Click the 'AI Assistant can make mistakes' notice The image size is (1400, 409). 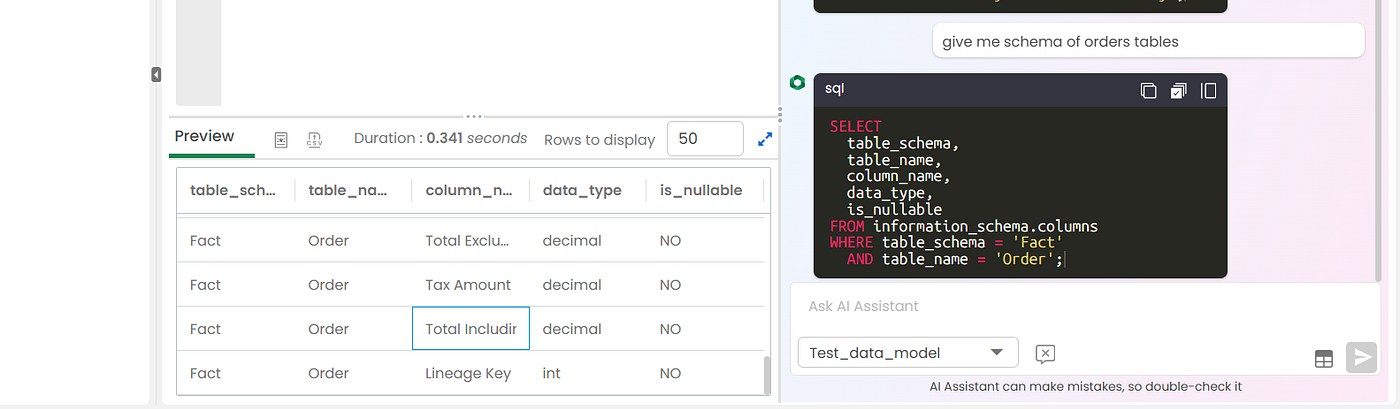1085,386
